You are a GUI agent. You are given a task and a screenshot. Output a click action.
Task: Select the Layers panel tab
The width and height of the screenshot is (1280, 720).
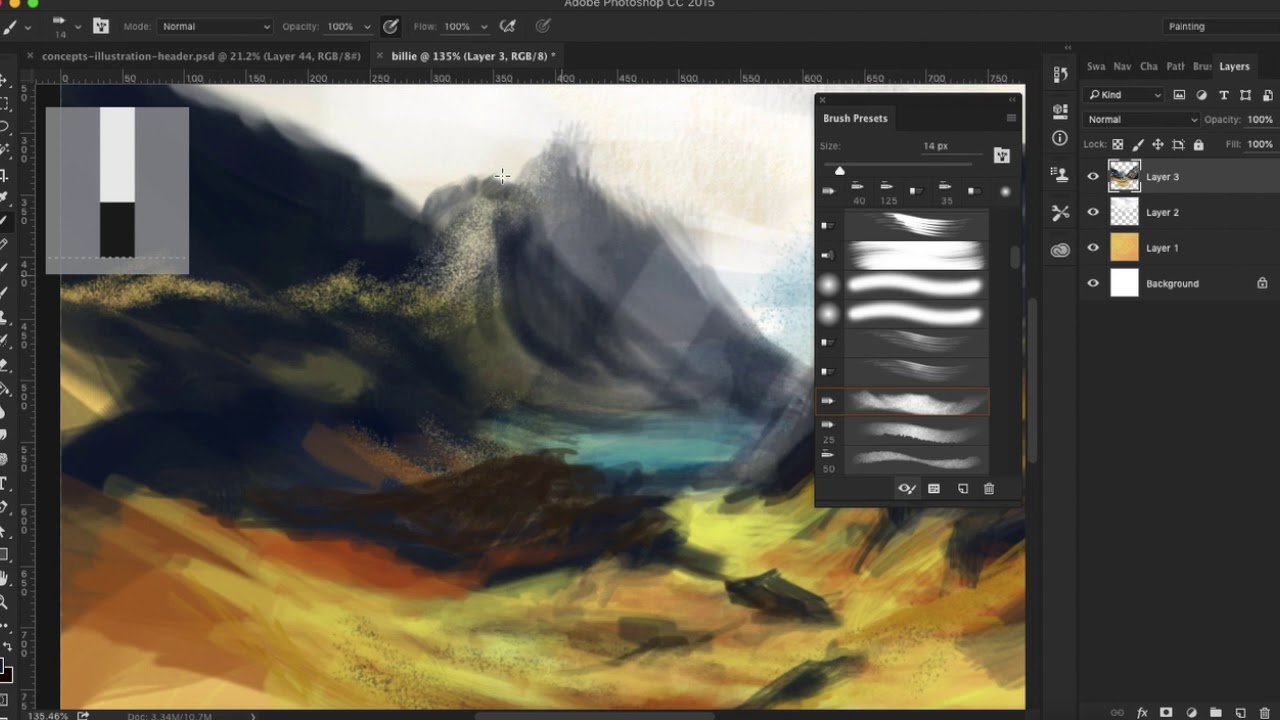(x=1234, y=66)
